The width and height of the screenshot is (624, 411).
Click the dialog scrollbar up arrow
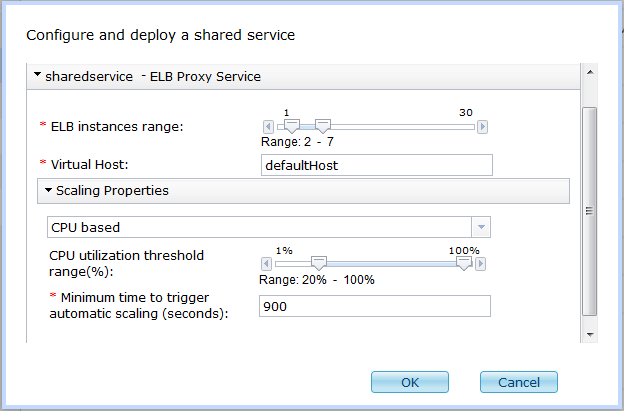(590, 72)
